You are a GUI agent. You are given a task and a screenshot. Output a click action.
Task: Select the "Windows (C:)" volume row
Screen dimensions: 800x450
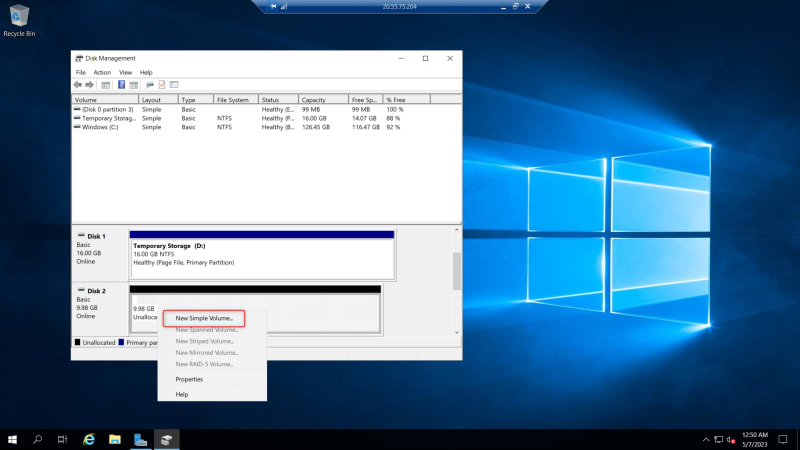tap(266, 127)
